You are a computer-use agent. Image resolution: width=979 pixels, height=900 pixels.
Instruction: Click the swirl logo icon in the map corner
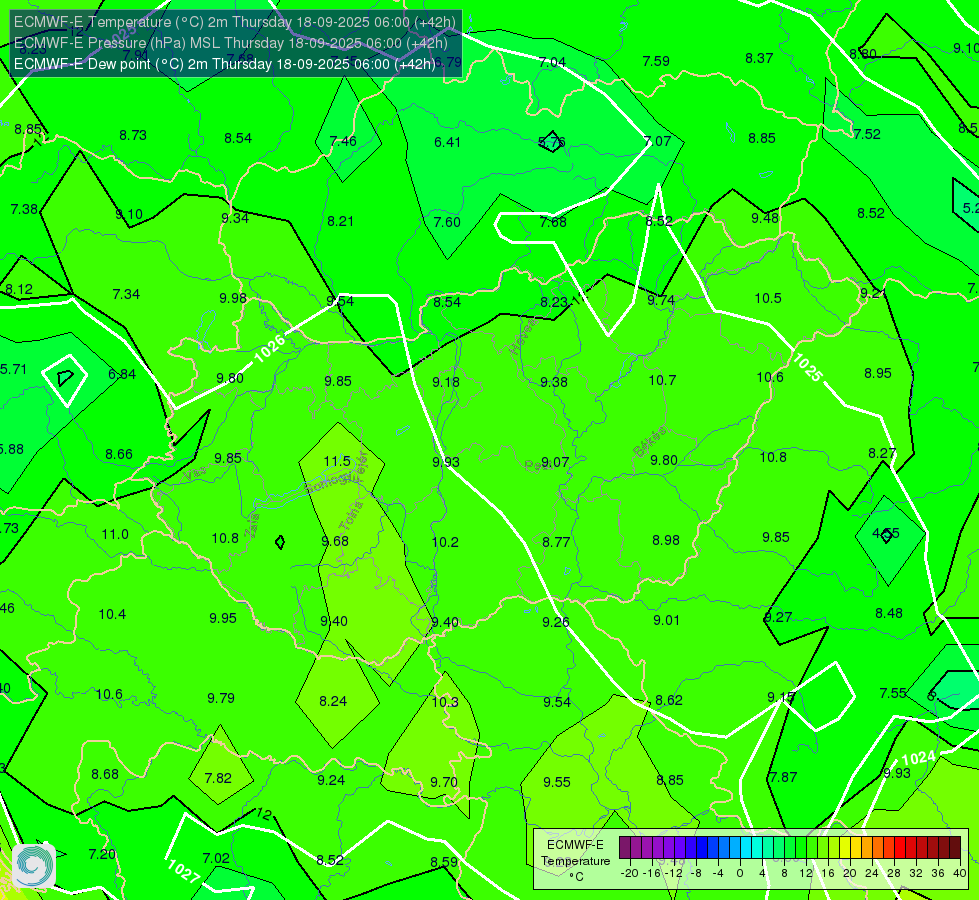click(34, 866)
